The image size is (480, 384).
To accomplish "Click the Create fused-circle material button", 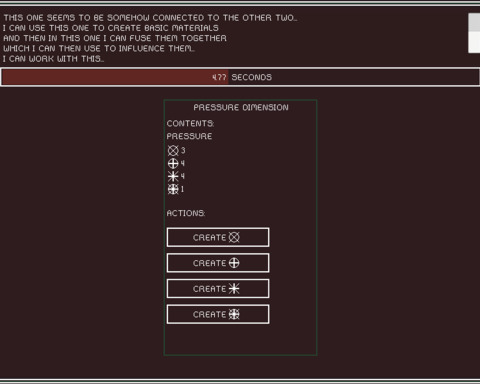I will click(218, 314).
